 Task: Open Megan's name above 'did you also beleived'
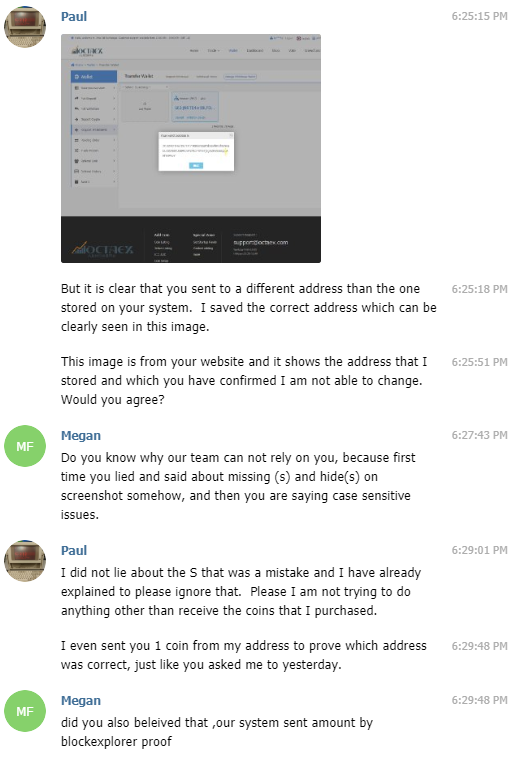coord(81,700)
